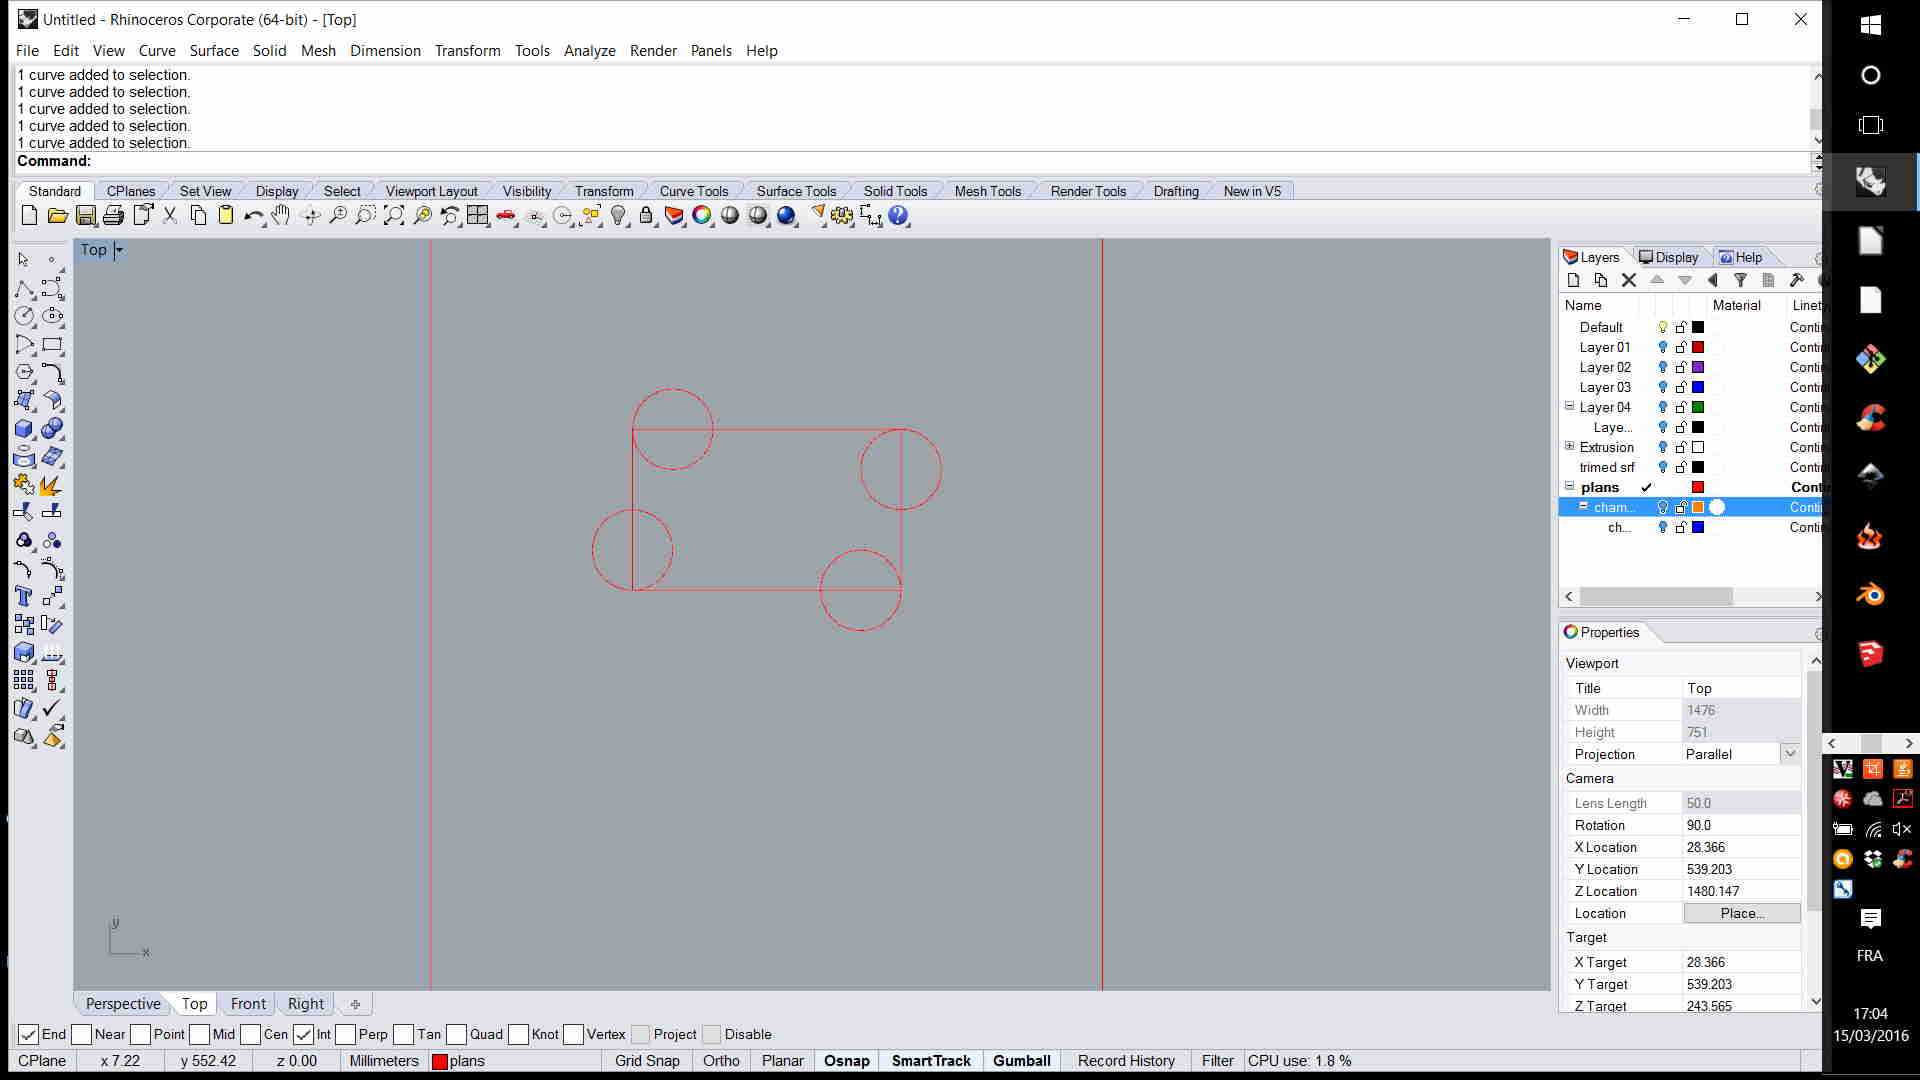Click the Rectangle tool in left toolbar
Screen dimensions: 1920x1080
point(52,345)
